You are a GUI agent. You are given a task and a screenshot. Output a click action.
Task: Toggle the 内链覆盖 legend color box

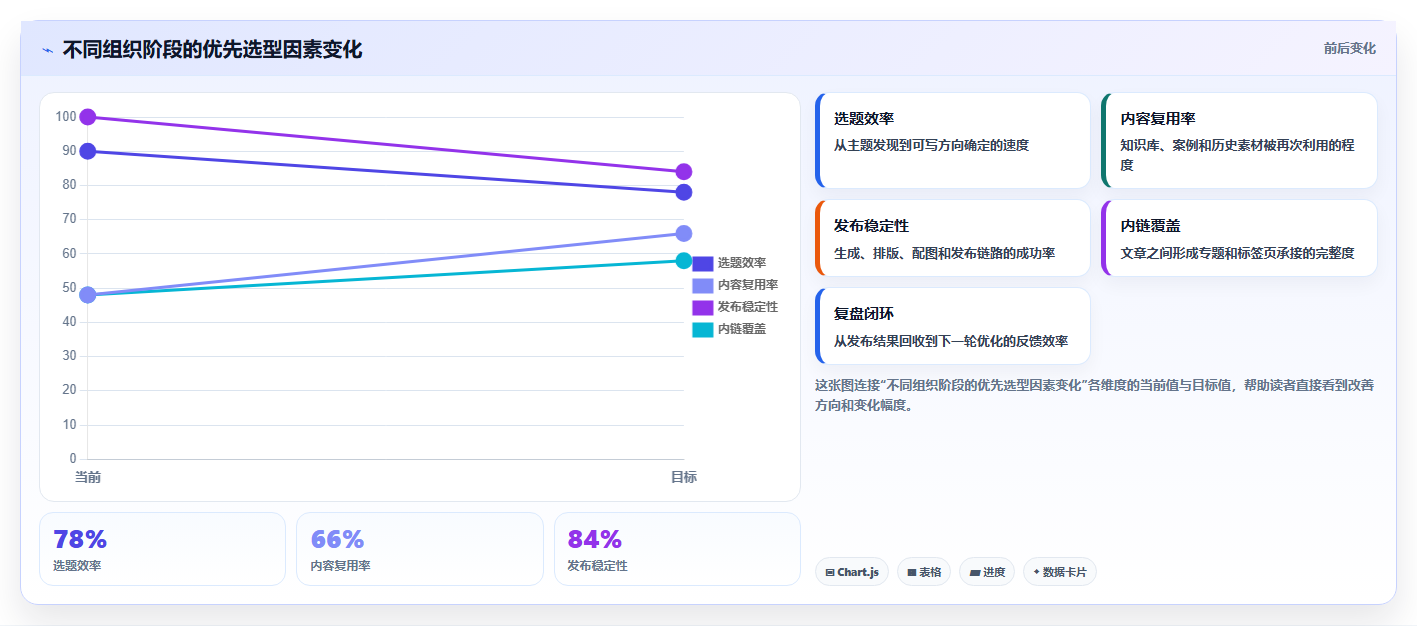(x=703, y=329)
